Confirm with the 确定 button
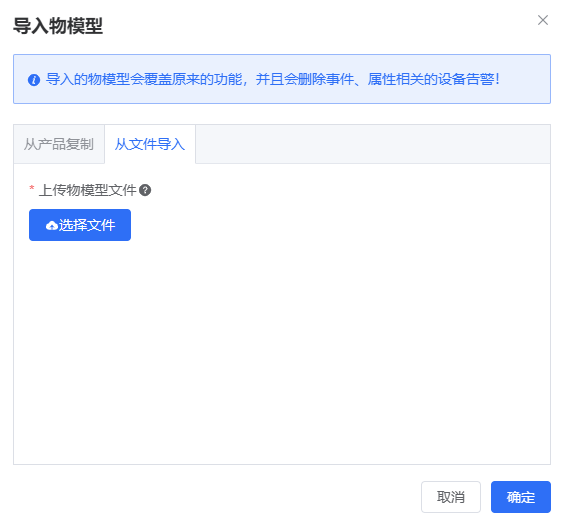The width and height of the screenshot is (564, 527). 520,497
